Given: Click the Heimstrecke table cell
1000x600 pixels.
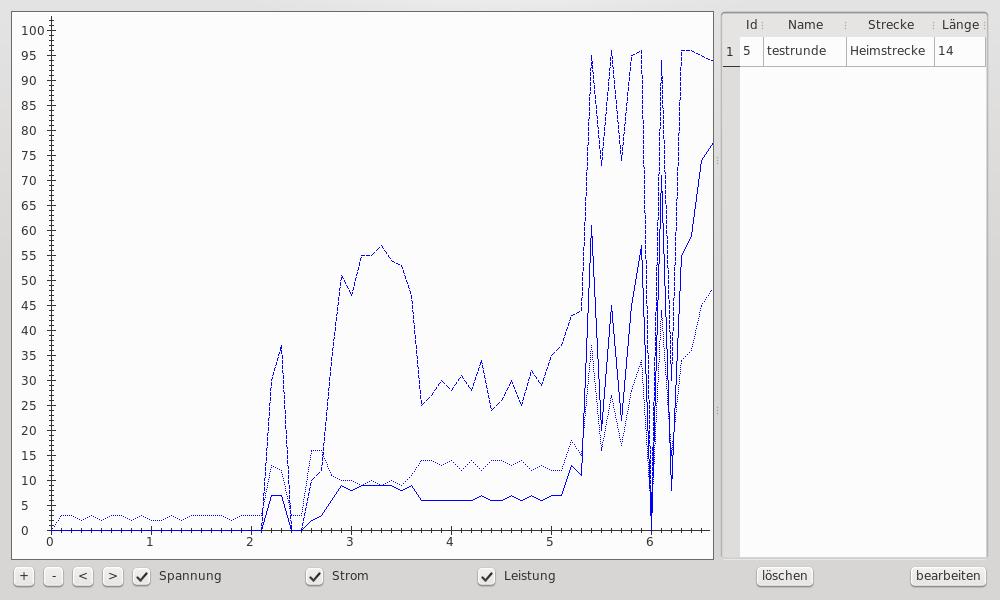Looking at the screenshot, I should [x=889, y=51].
